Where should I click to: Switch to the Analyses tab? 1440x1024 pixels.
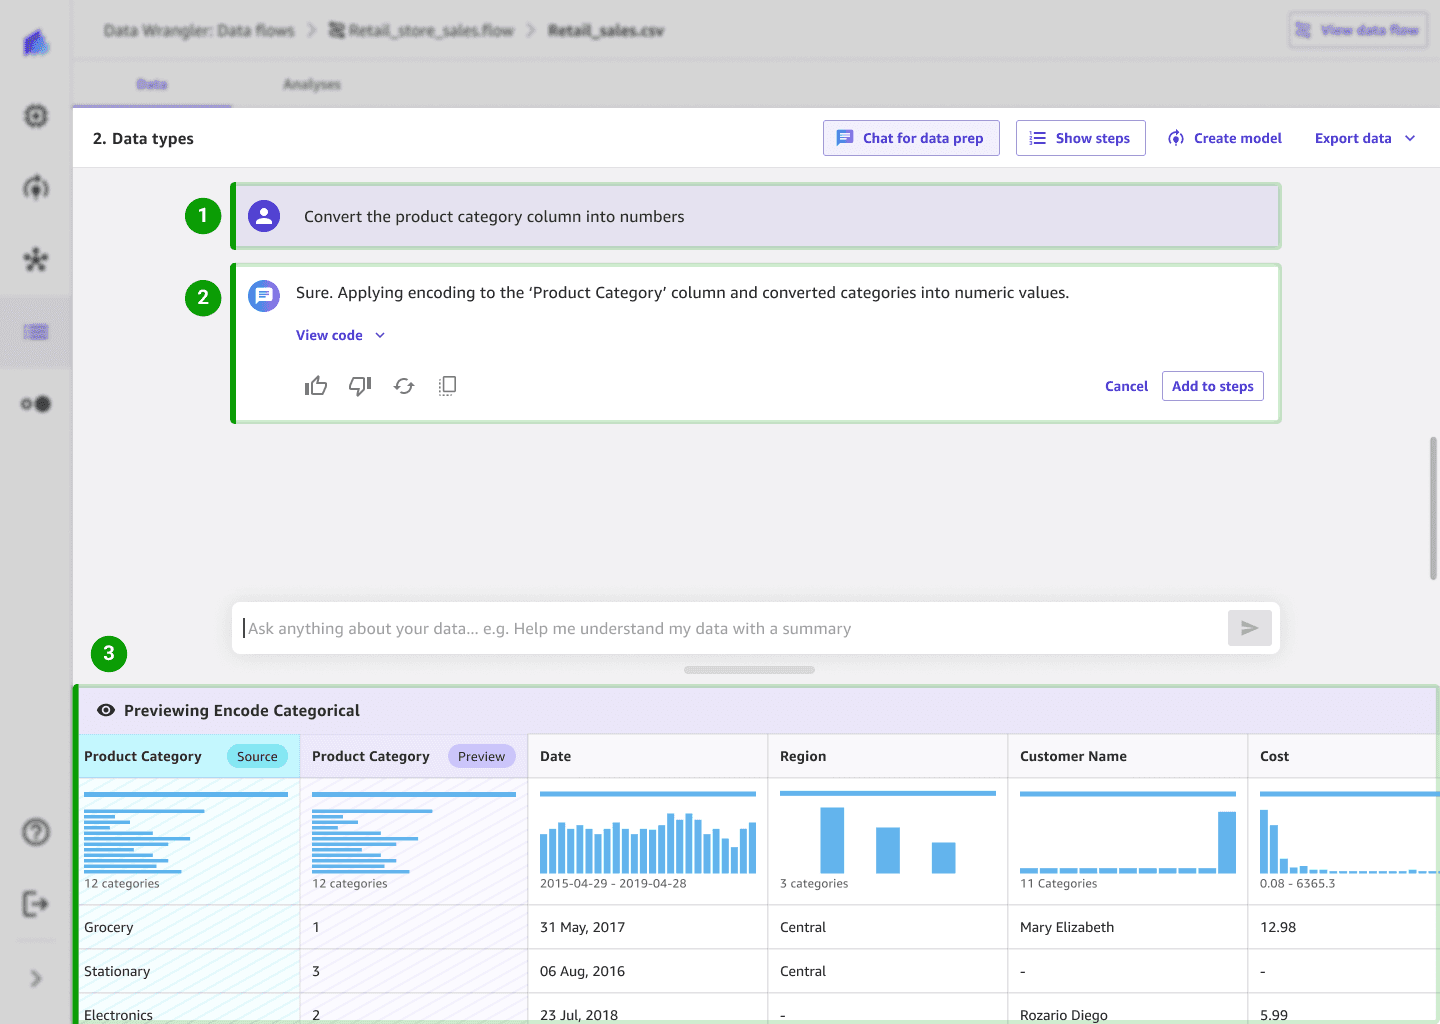click(x=312, y=85)
